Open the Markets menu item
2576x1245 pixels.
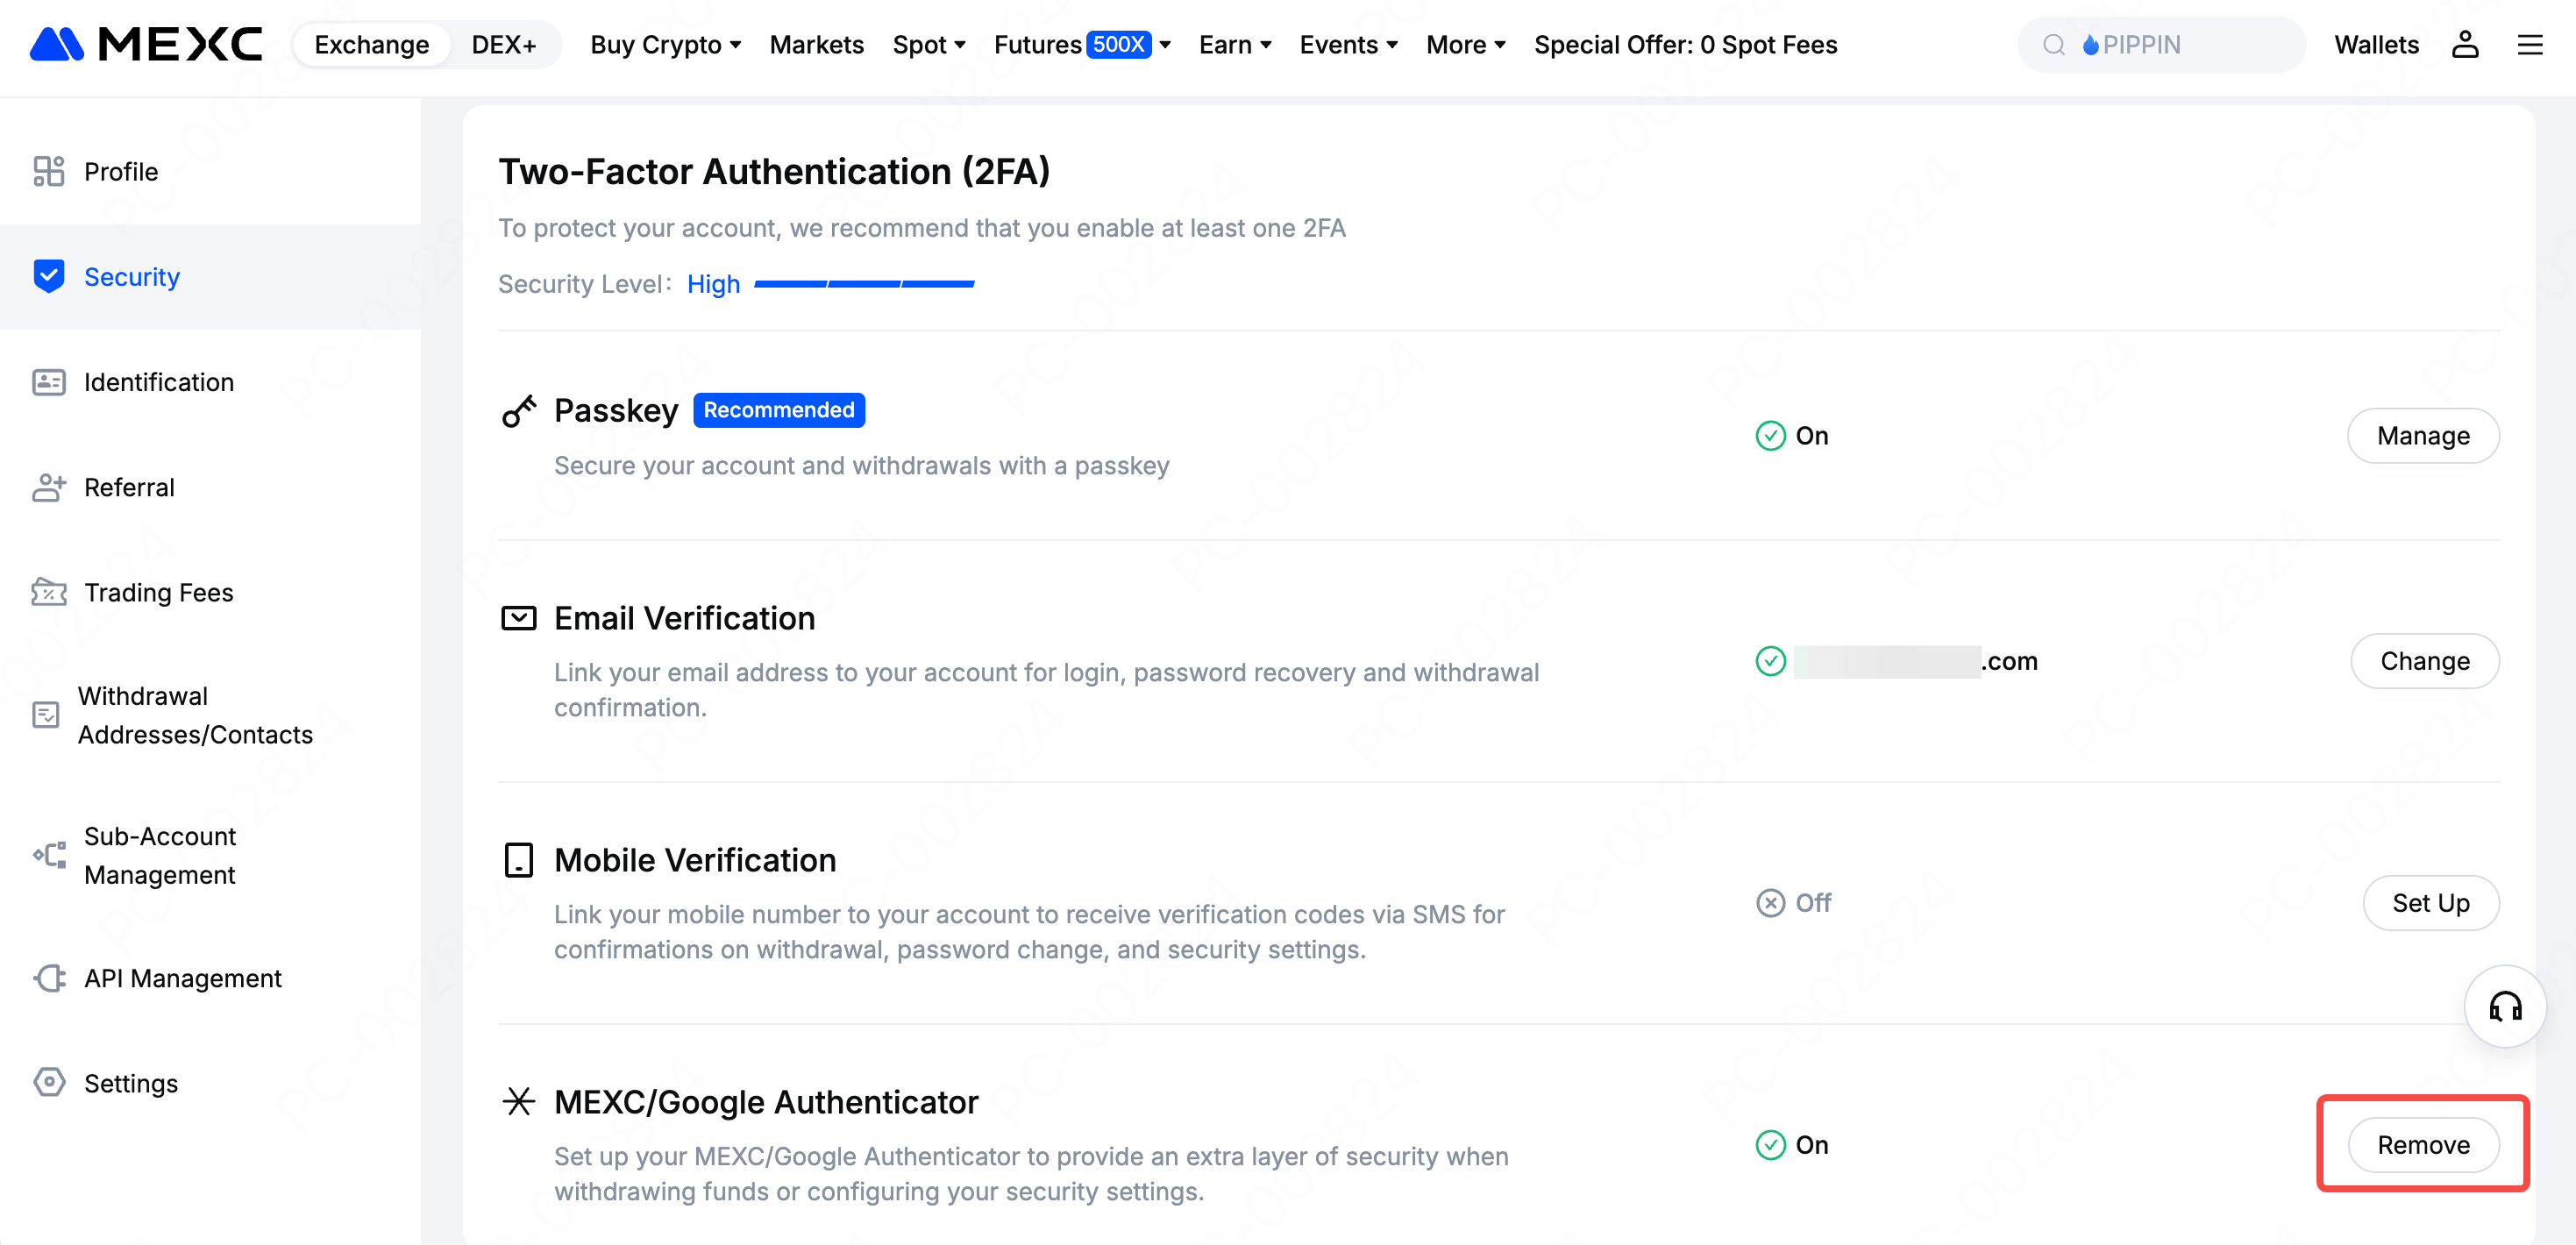(816, 44)
